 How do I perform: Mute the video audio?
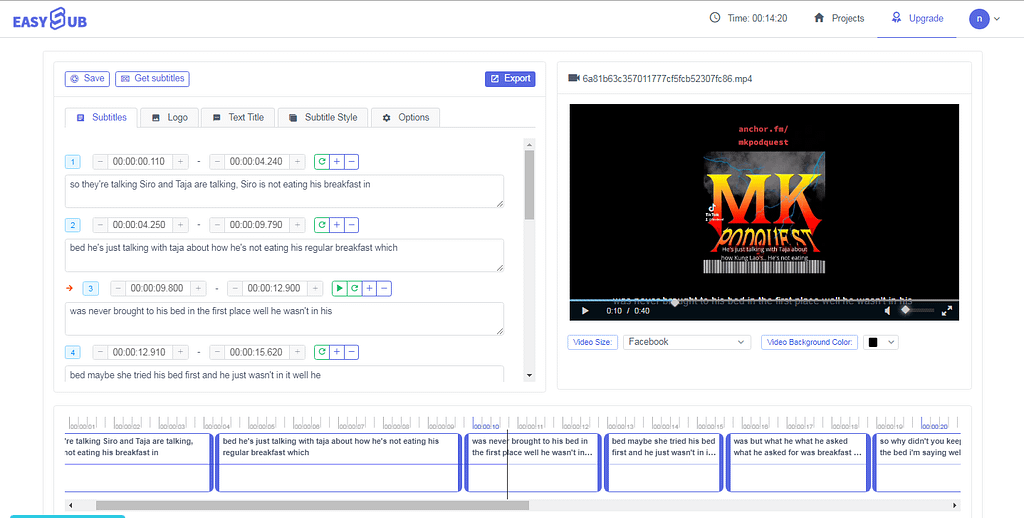coord(888,311)
